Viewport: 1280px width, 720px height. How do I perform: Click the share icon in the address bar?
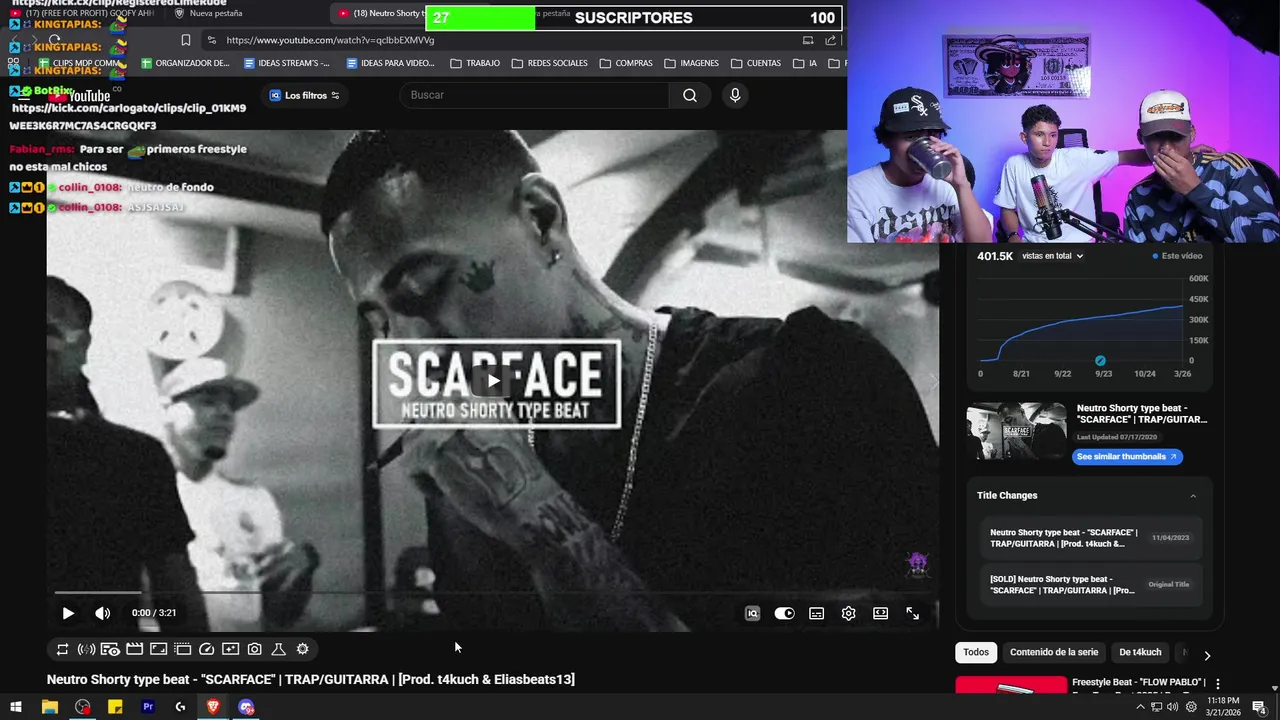click(x=831, y=40)
